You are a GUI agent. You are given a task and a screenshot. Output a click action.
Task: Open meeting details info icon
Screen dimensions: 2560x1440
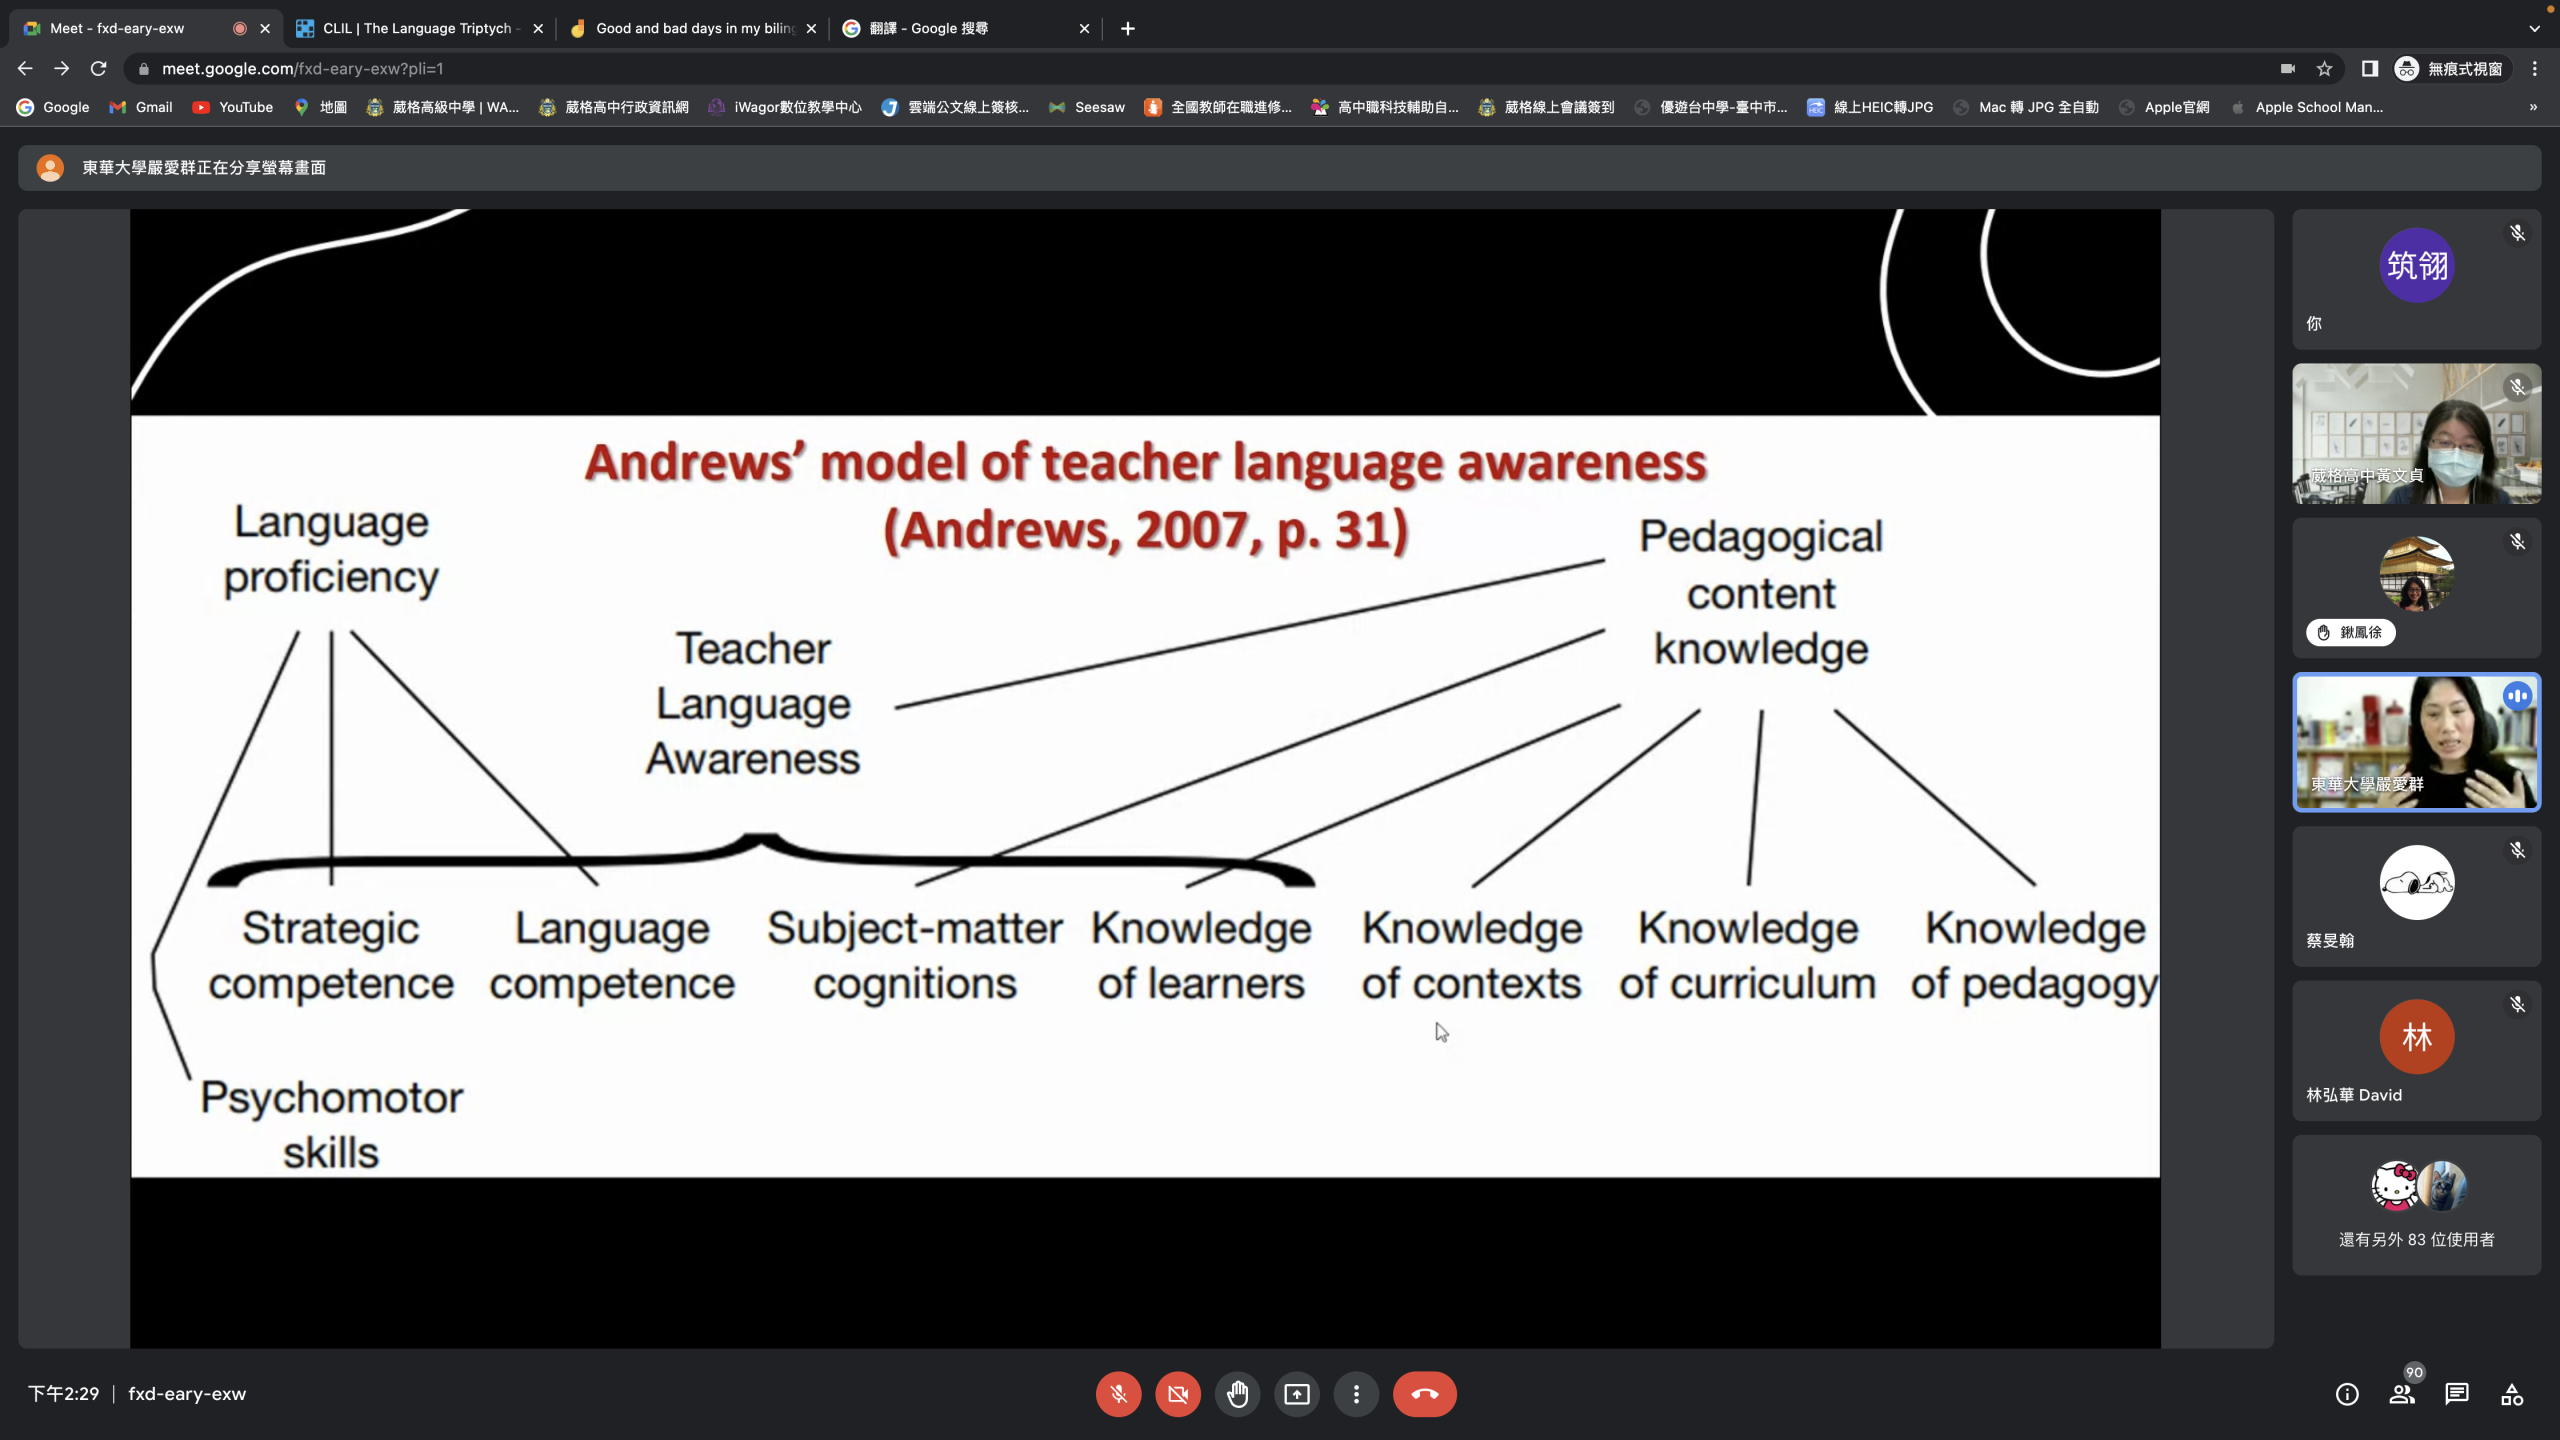pos(2347,1394)
